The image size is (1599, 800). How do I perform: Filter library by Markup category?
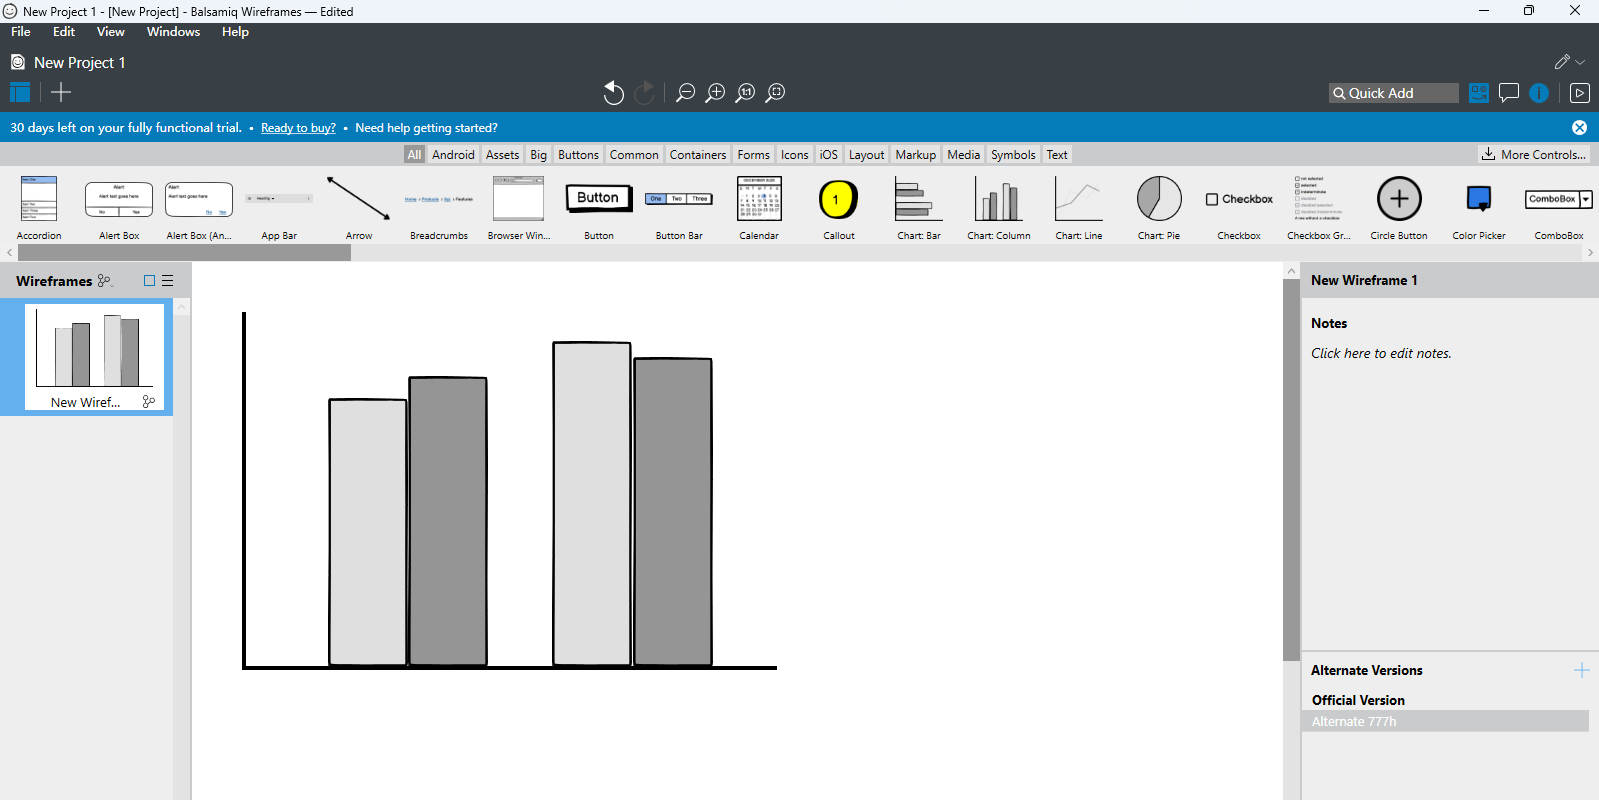click(915, 155)
